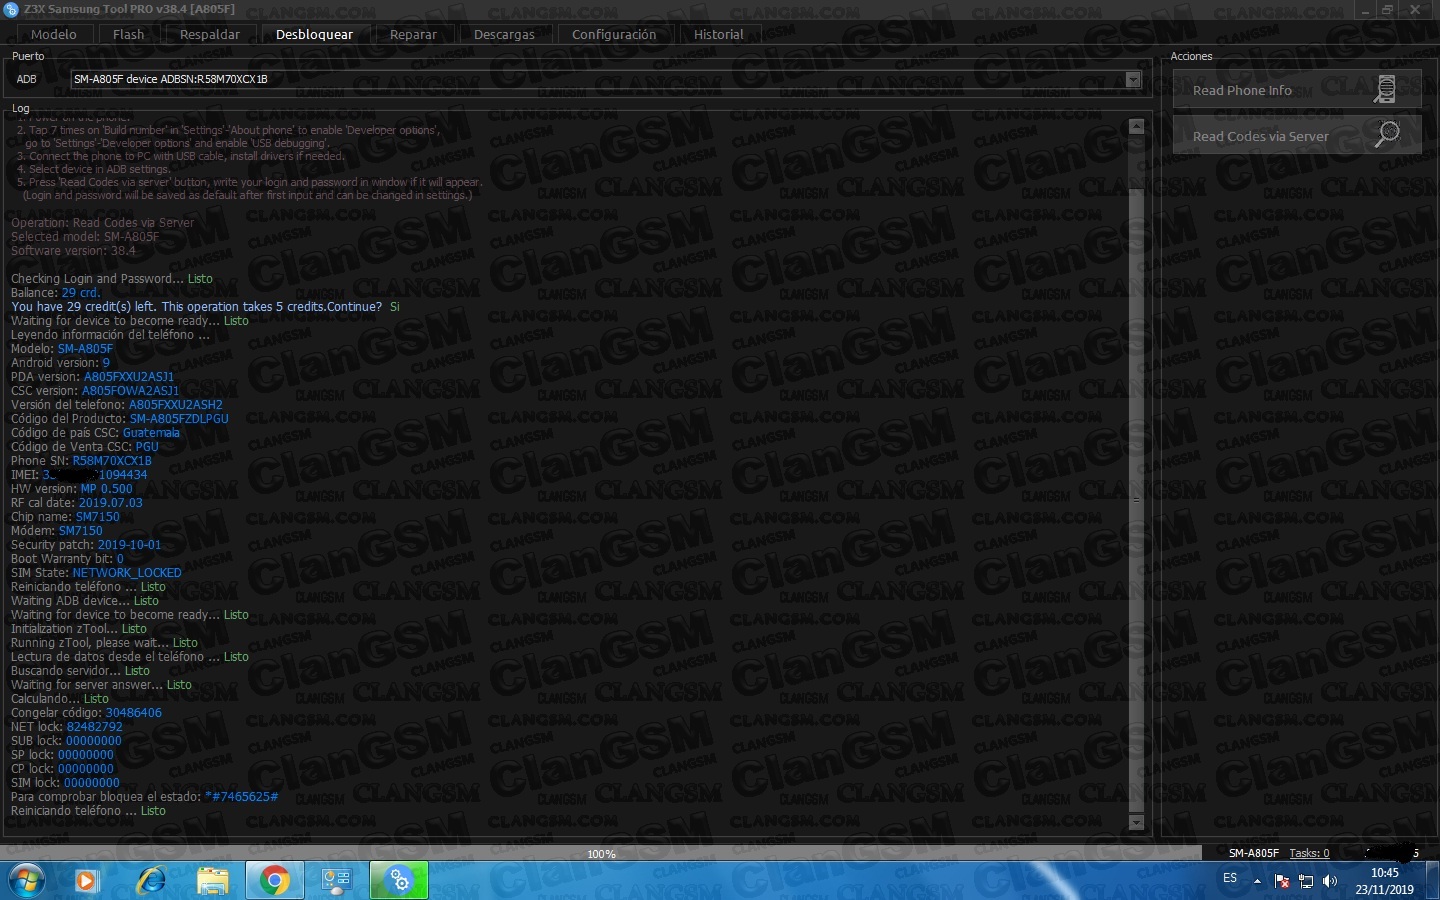The width and height of the screenshot is (1440, 900).
Task: Expand the ADB device port dropdown arrow
Action: 1133,79
